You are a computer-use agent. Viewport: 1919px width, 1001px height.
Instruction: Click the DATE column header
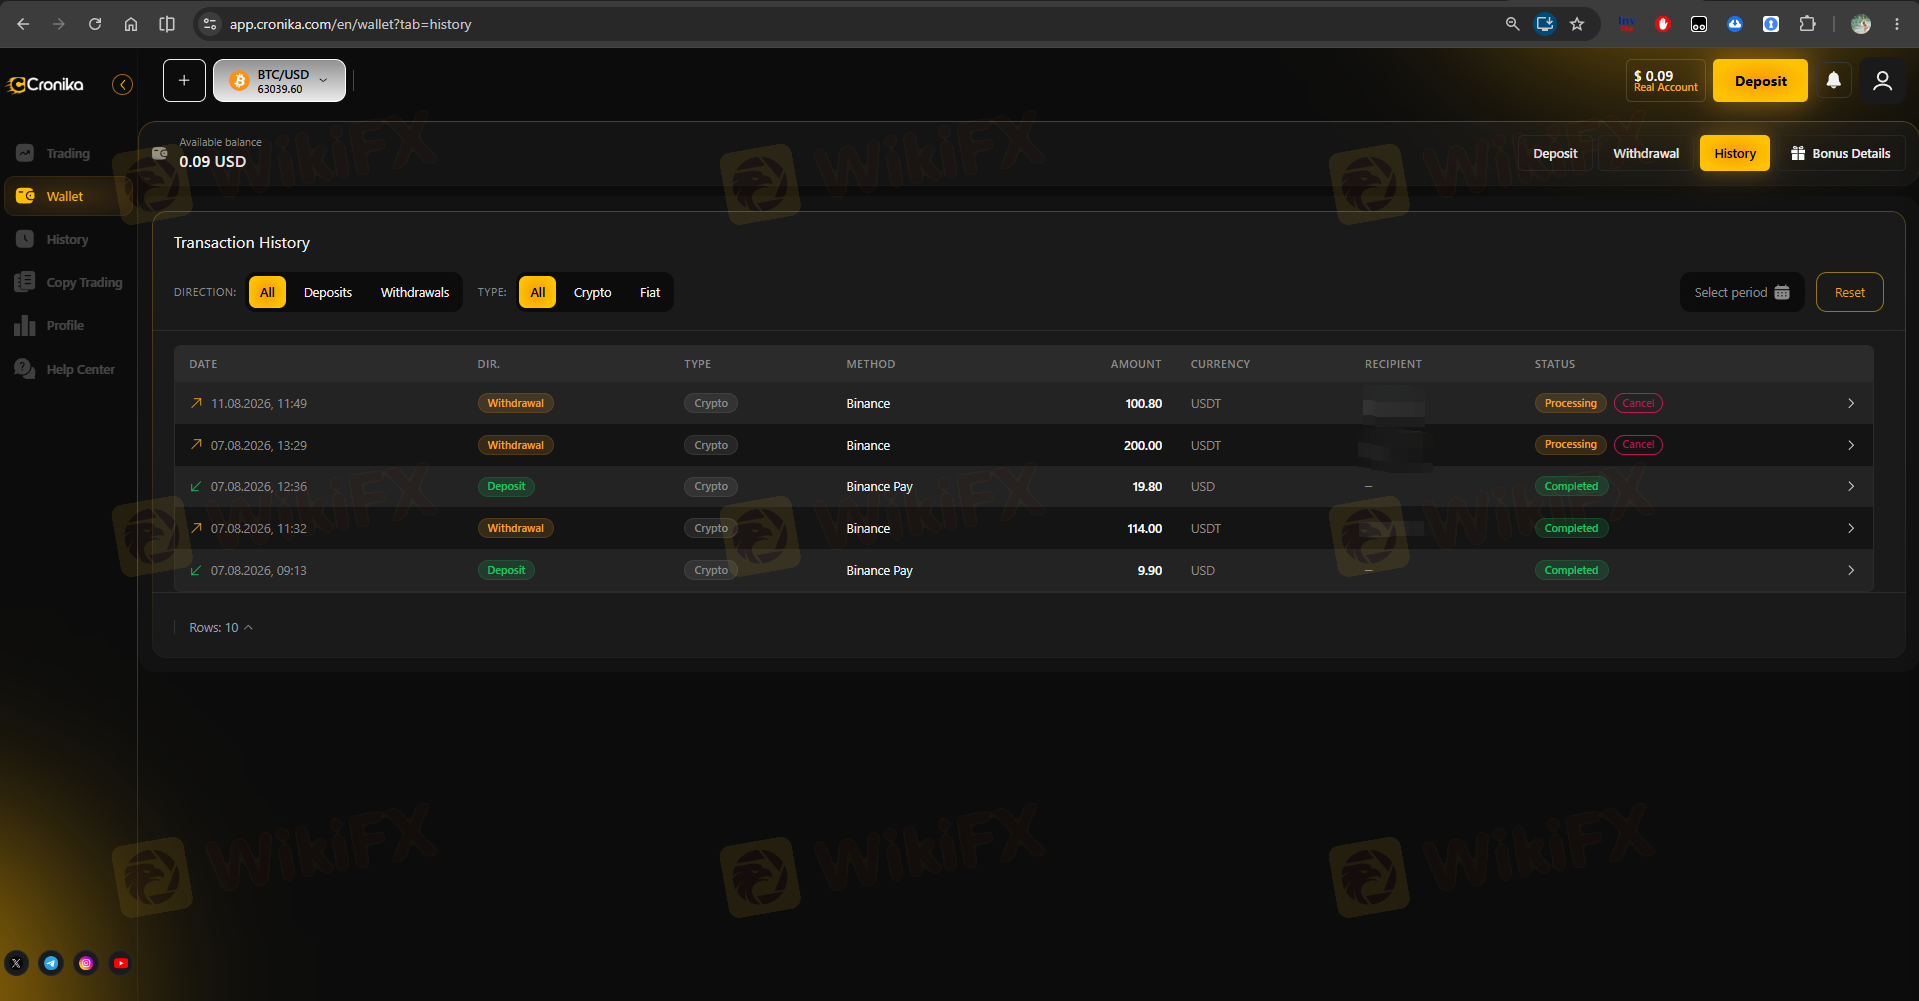(203, 364)
